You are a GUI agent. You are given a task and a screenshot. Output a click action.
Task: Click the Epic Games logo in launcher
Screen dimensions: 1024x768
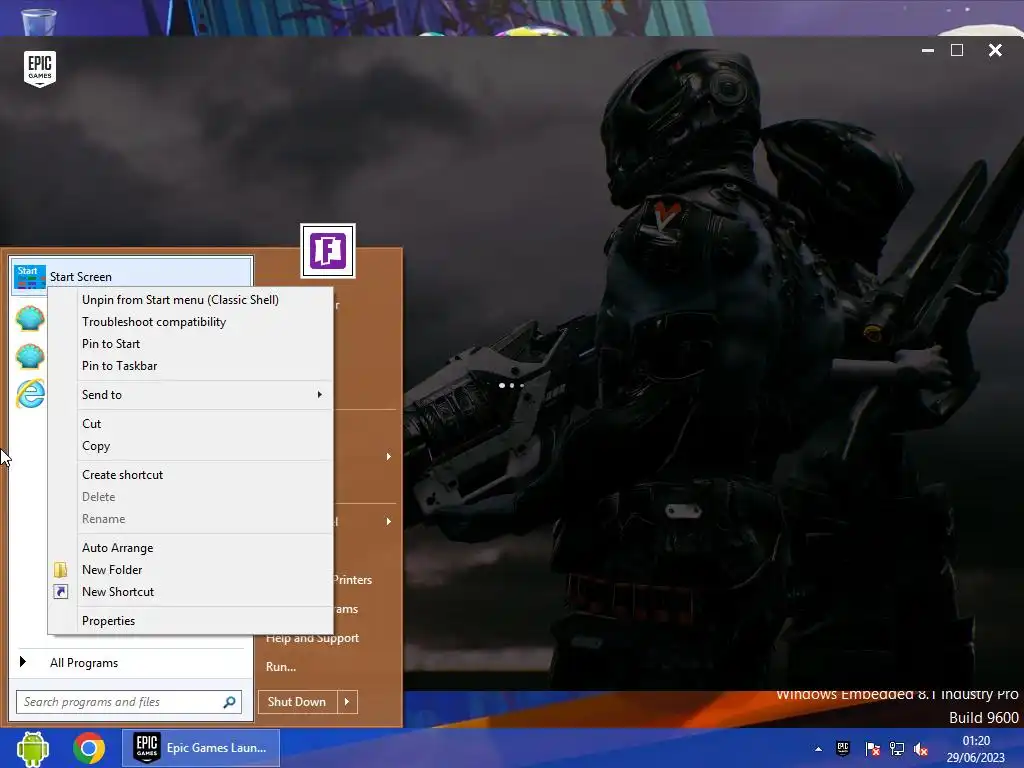pos(40,69)
